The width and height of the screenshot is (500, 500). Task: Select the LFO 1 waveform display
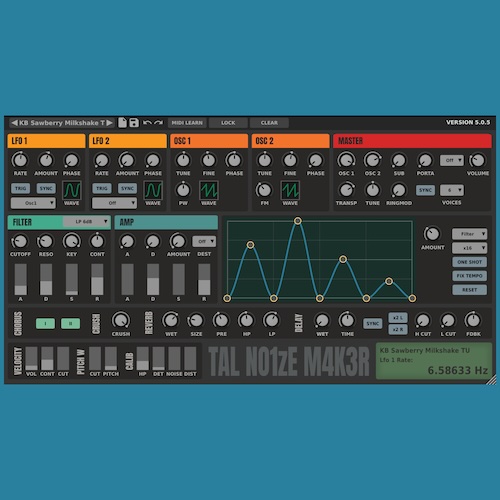pos(72,190)
